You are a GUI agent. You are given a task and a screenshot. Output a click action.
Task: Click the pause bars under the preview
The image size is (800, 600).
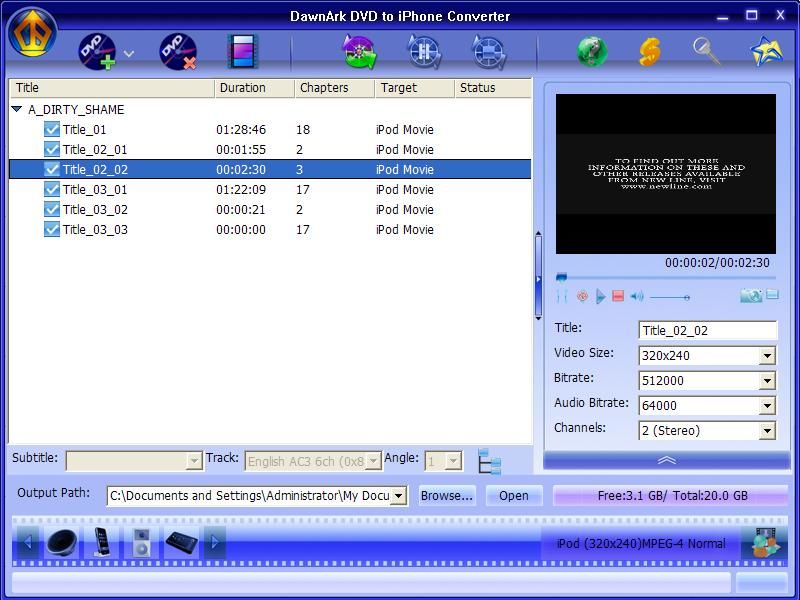click(x=562, y=296)
